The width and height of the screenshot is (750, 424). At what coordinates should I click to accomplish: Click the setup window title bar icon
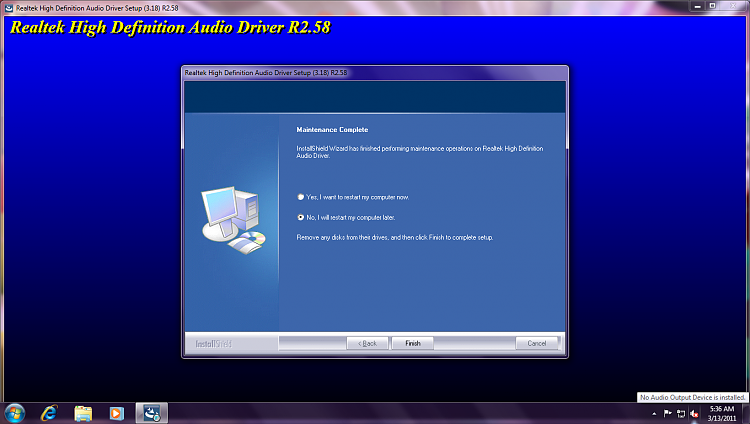pyautogui.click(x=9, y=8)
